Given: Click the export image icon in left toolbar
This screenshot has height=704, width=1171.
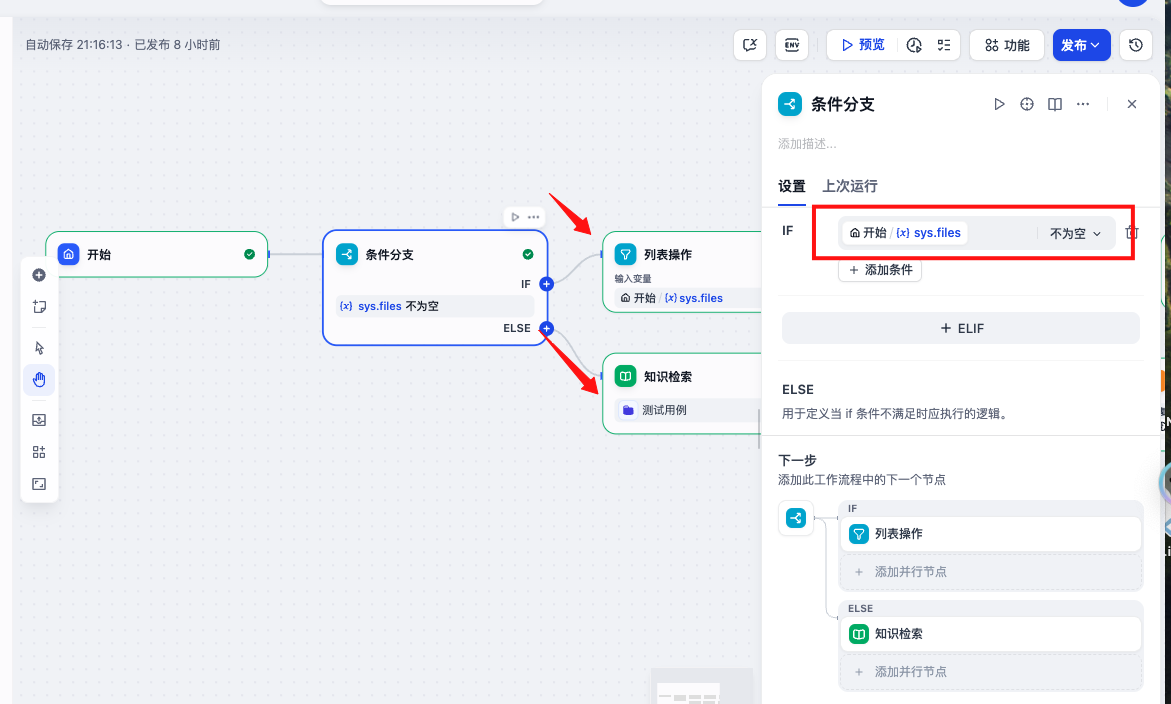Looking at the screenshot, I should (39, 420).
